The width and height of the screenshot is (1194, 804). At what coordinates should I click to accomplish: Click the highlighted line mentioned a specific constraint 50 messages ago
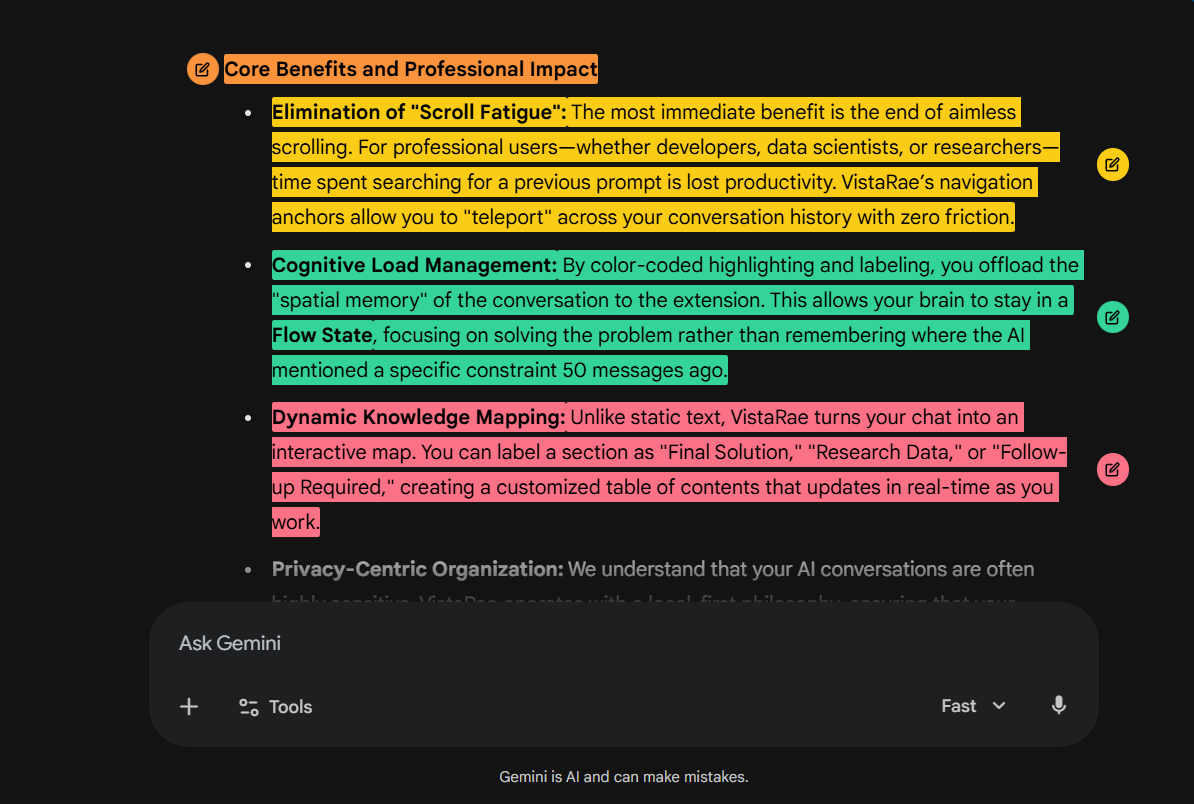click(x=500, y=370)
